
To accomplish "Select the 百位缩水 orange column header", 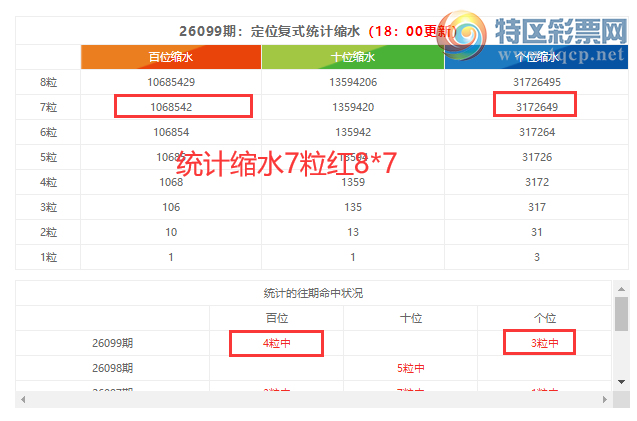I will click(171, 58).
